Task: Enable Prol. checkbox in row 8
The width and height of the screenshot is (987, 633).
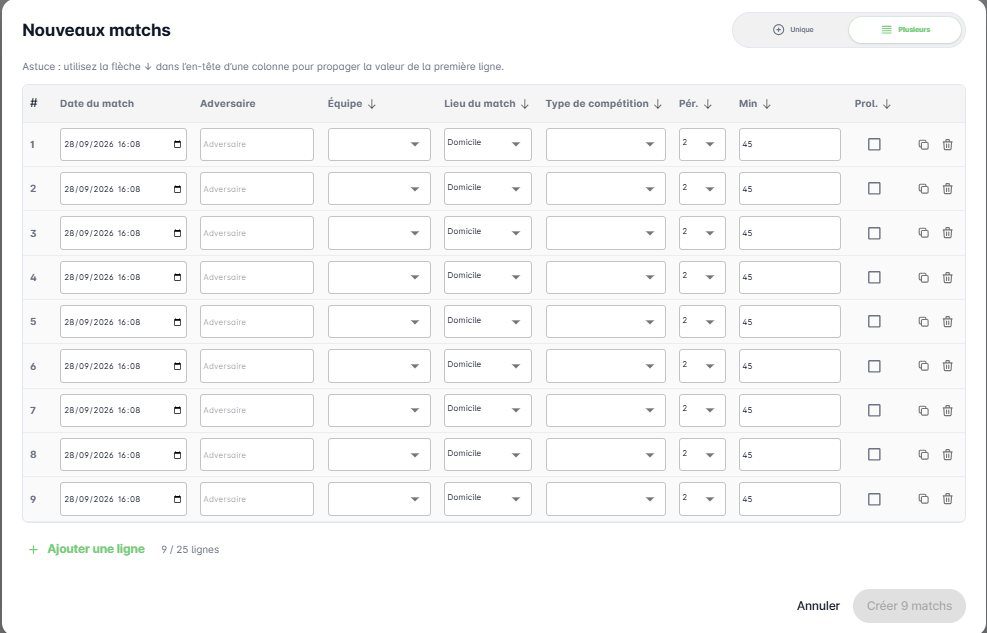Action: pyautogui.click(x=874, y=454)
